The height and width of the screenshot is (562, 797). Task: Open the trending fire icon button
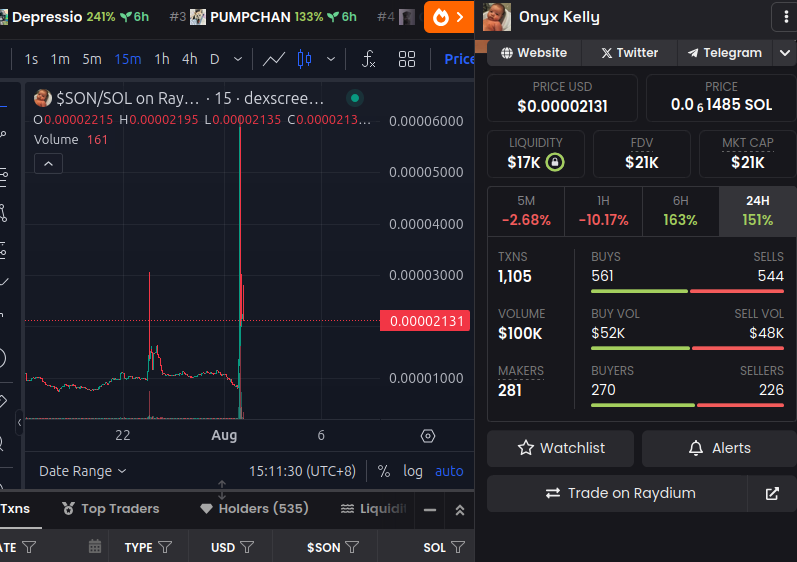[449, 17]
